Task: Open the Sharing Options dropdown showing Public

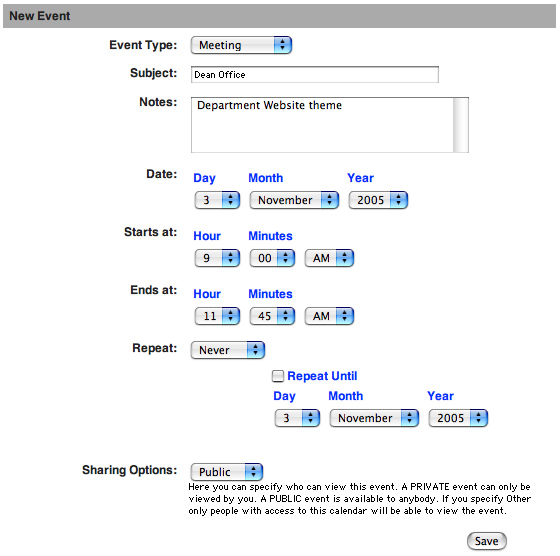Action: [227, 472]
